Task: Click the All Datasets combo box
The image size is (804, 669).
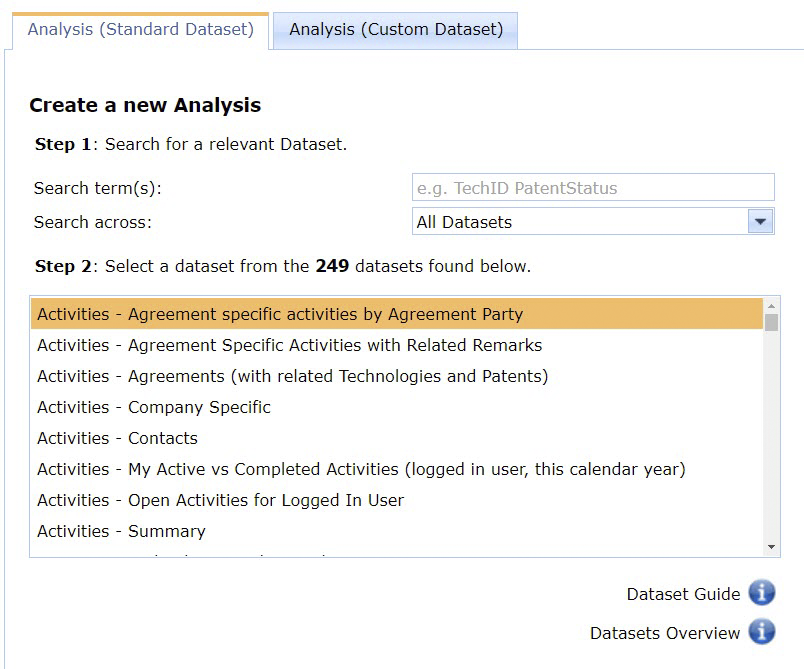Action: click(x=580, y=222)
